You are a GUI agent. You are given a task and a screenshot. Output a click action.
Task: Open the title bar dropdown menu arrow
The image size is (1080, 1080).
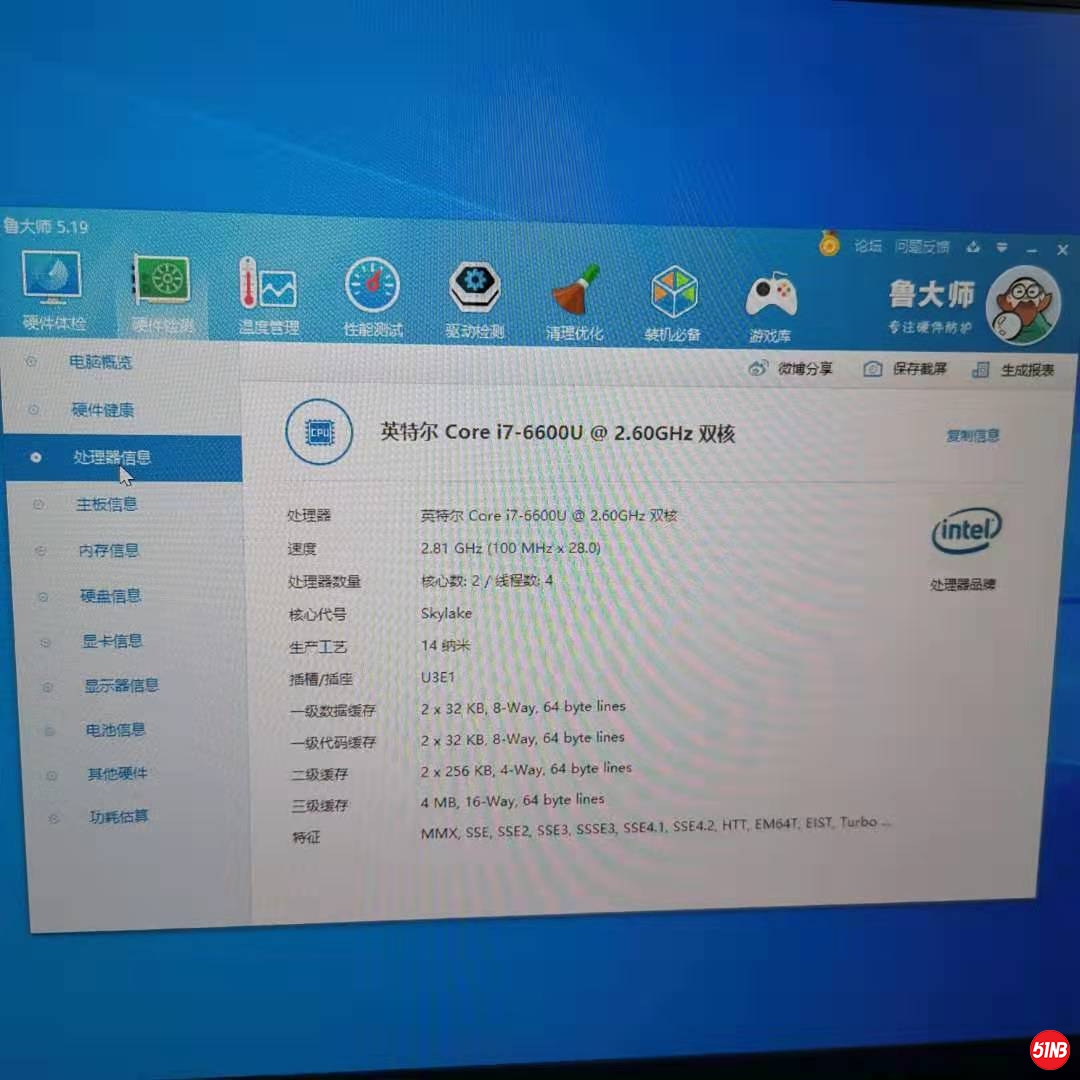[1003, 247]
